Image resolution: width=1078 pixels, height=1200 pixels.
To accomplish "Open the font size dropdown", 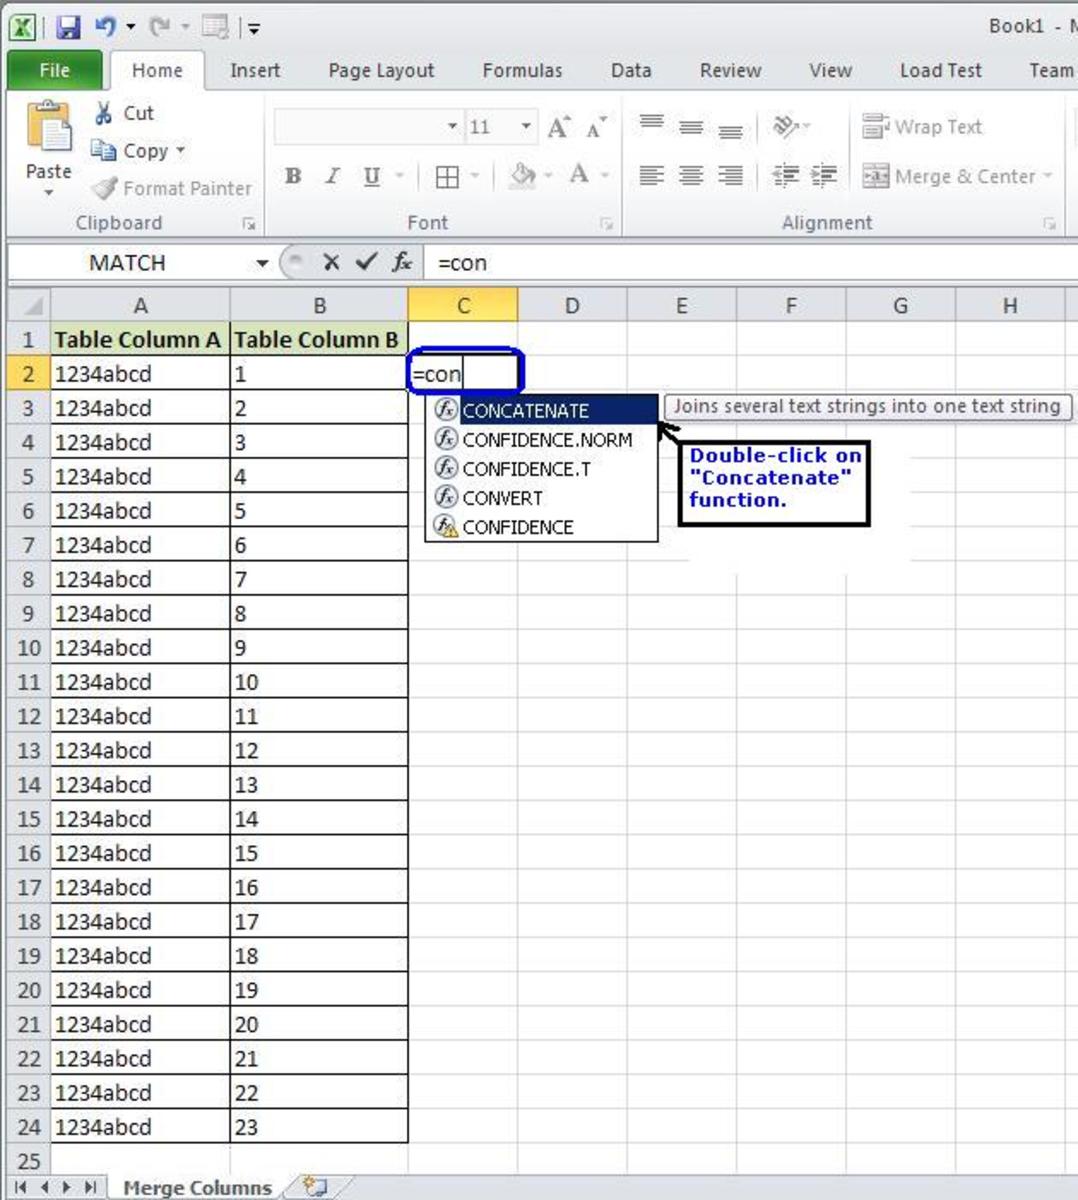I will click(x=525, y=126).
